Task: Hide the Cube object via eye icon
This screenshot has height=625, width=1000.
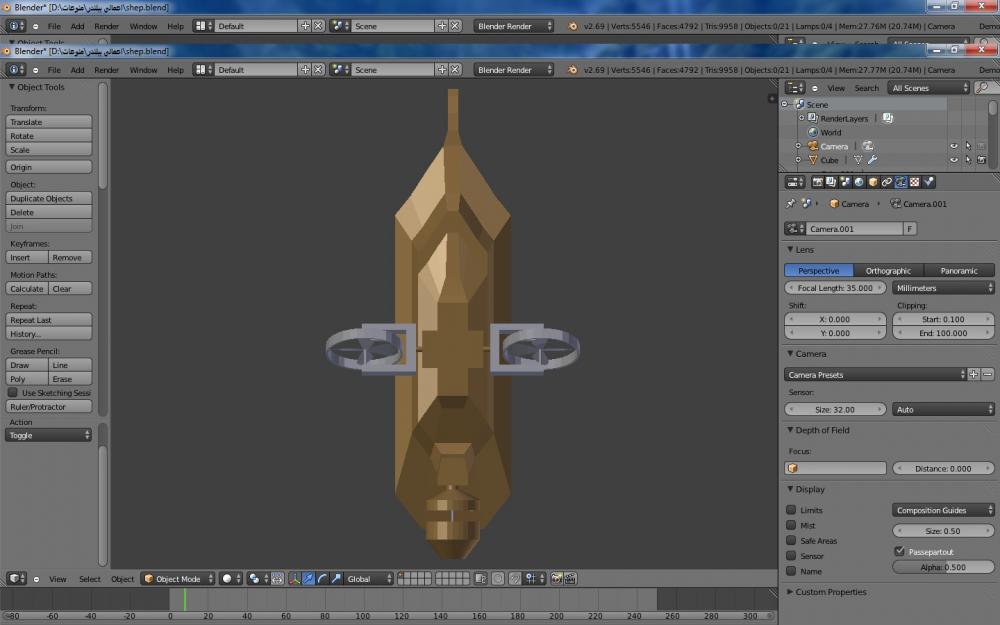Action: coord(953,160)
